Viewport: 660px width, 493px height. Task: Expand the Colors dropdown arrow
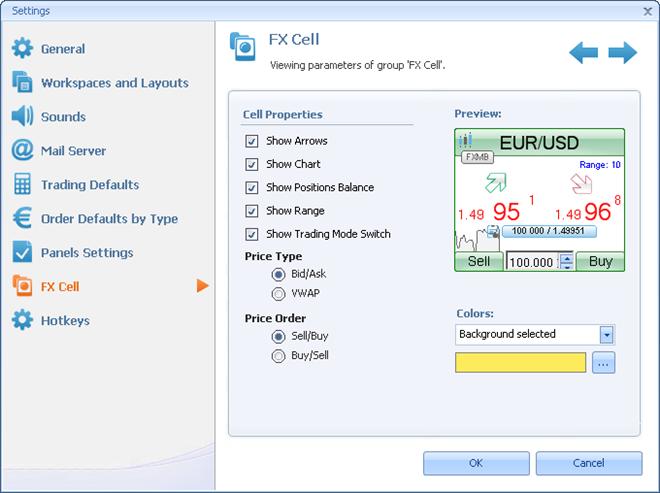pyautogui.click(x=607, y=335)
